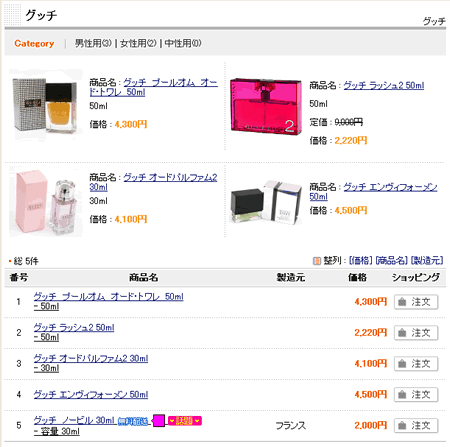Open the pink Rush 2 bottle thumbnail
The width and height of the screenshot is (450, 447).
[266, 106]
